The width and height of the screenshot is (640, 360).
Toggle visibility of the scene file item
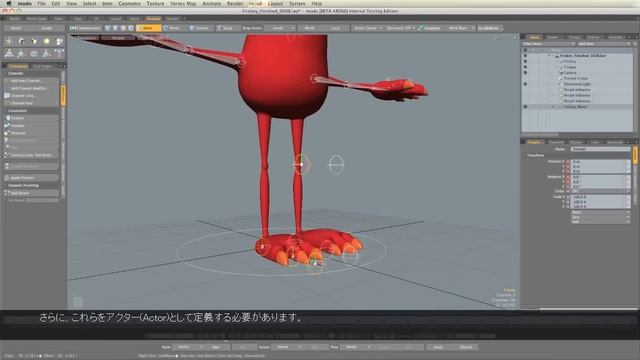tap(525, 56)
